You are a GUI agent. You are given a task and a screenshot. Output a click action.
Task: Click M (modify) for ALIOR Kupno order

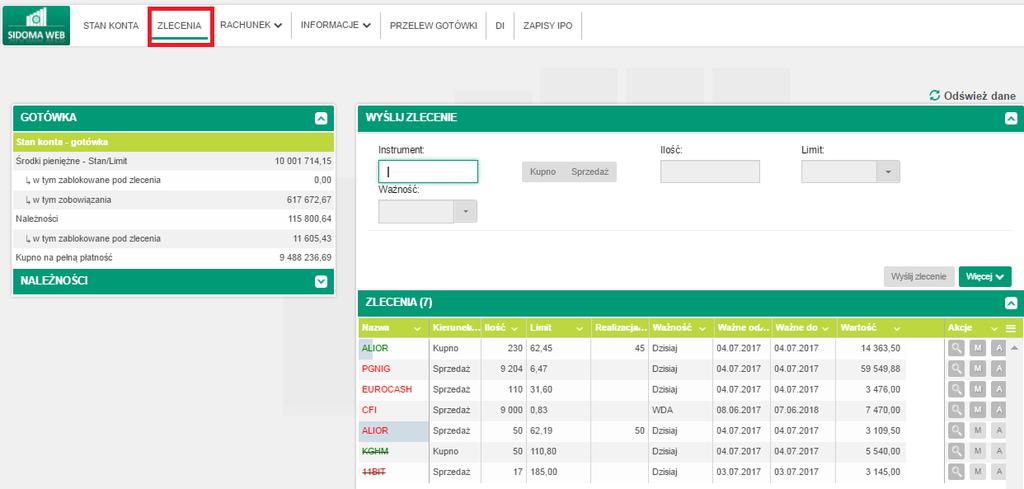978,349
